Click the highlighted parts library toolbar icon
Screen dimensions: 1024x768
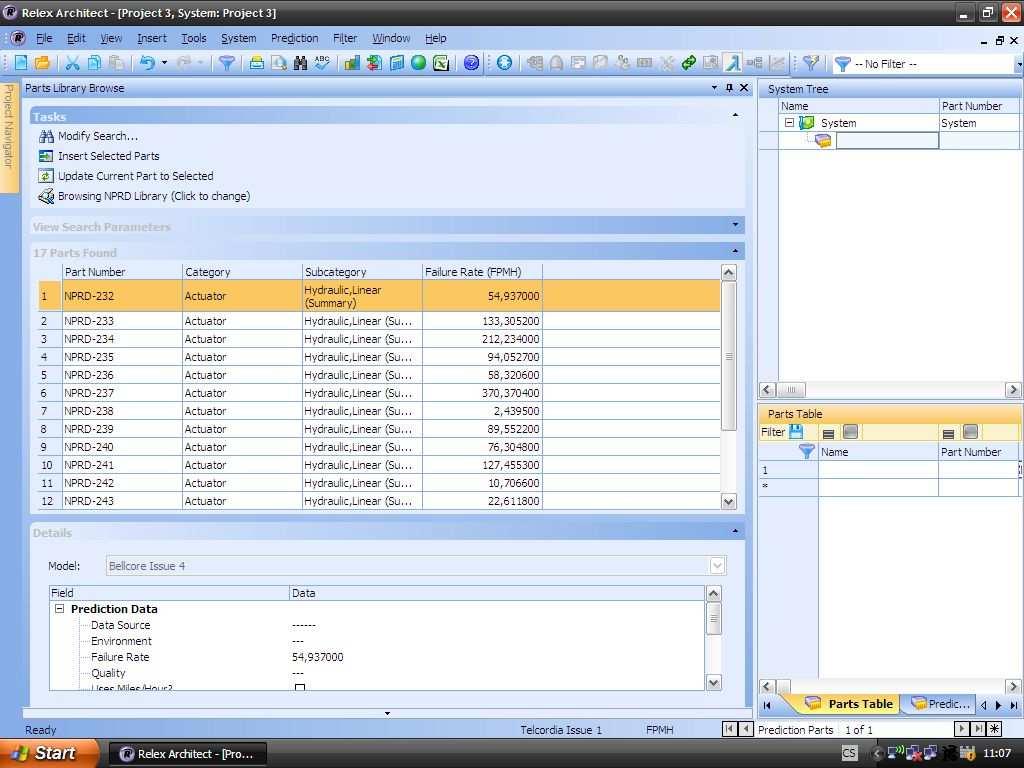click(x=733, y=63)
